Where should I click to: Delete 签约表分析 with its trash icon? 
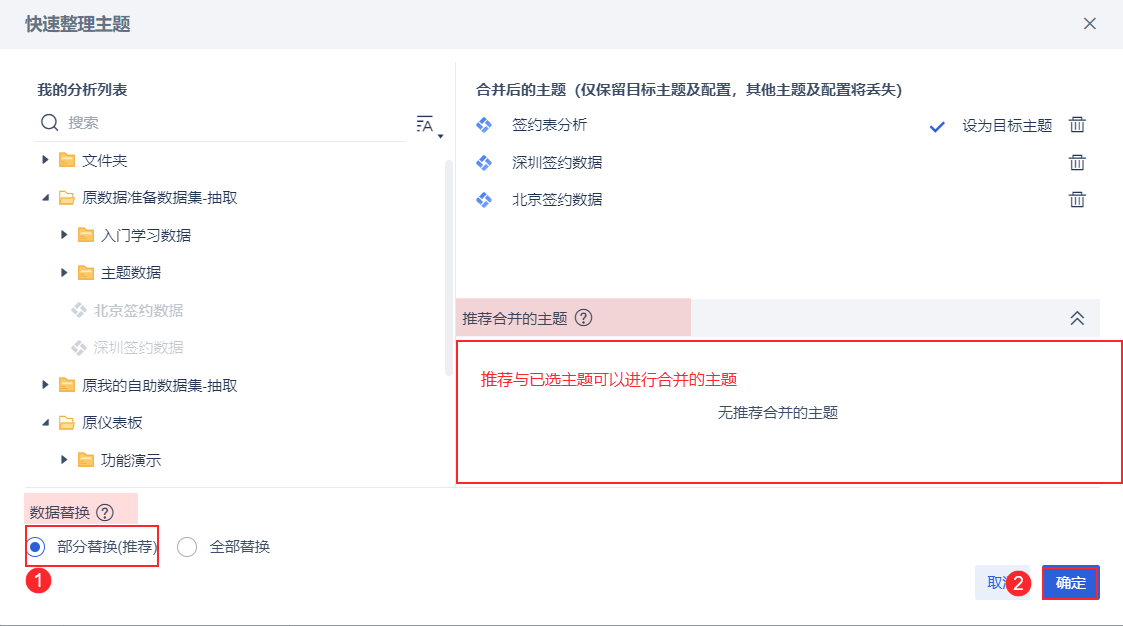1077,125
